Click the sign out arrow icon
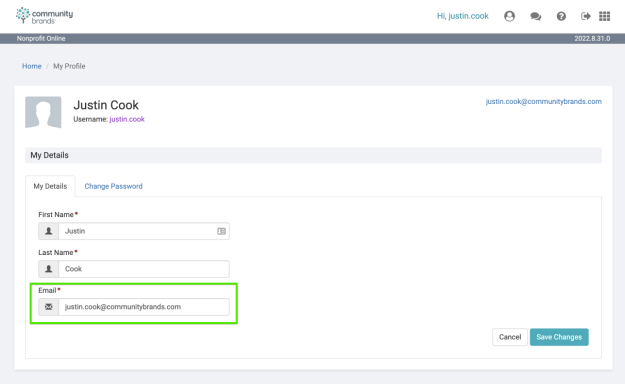The height and width of the screenshot is (384, 625). [x=586, y=16]
